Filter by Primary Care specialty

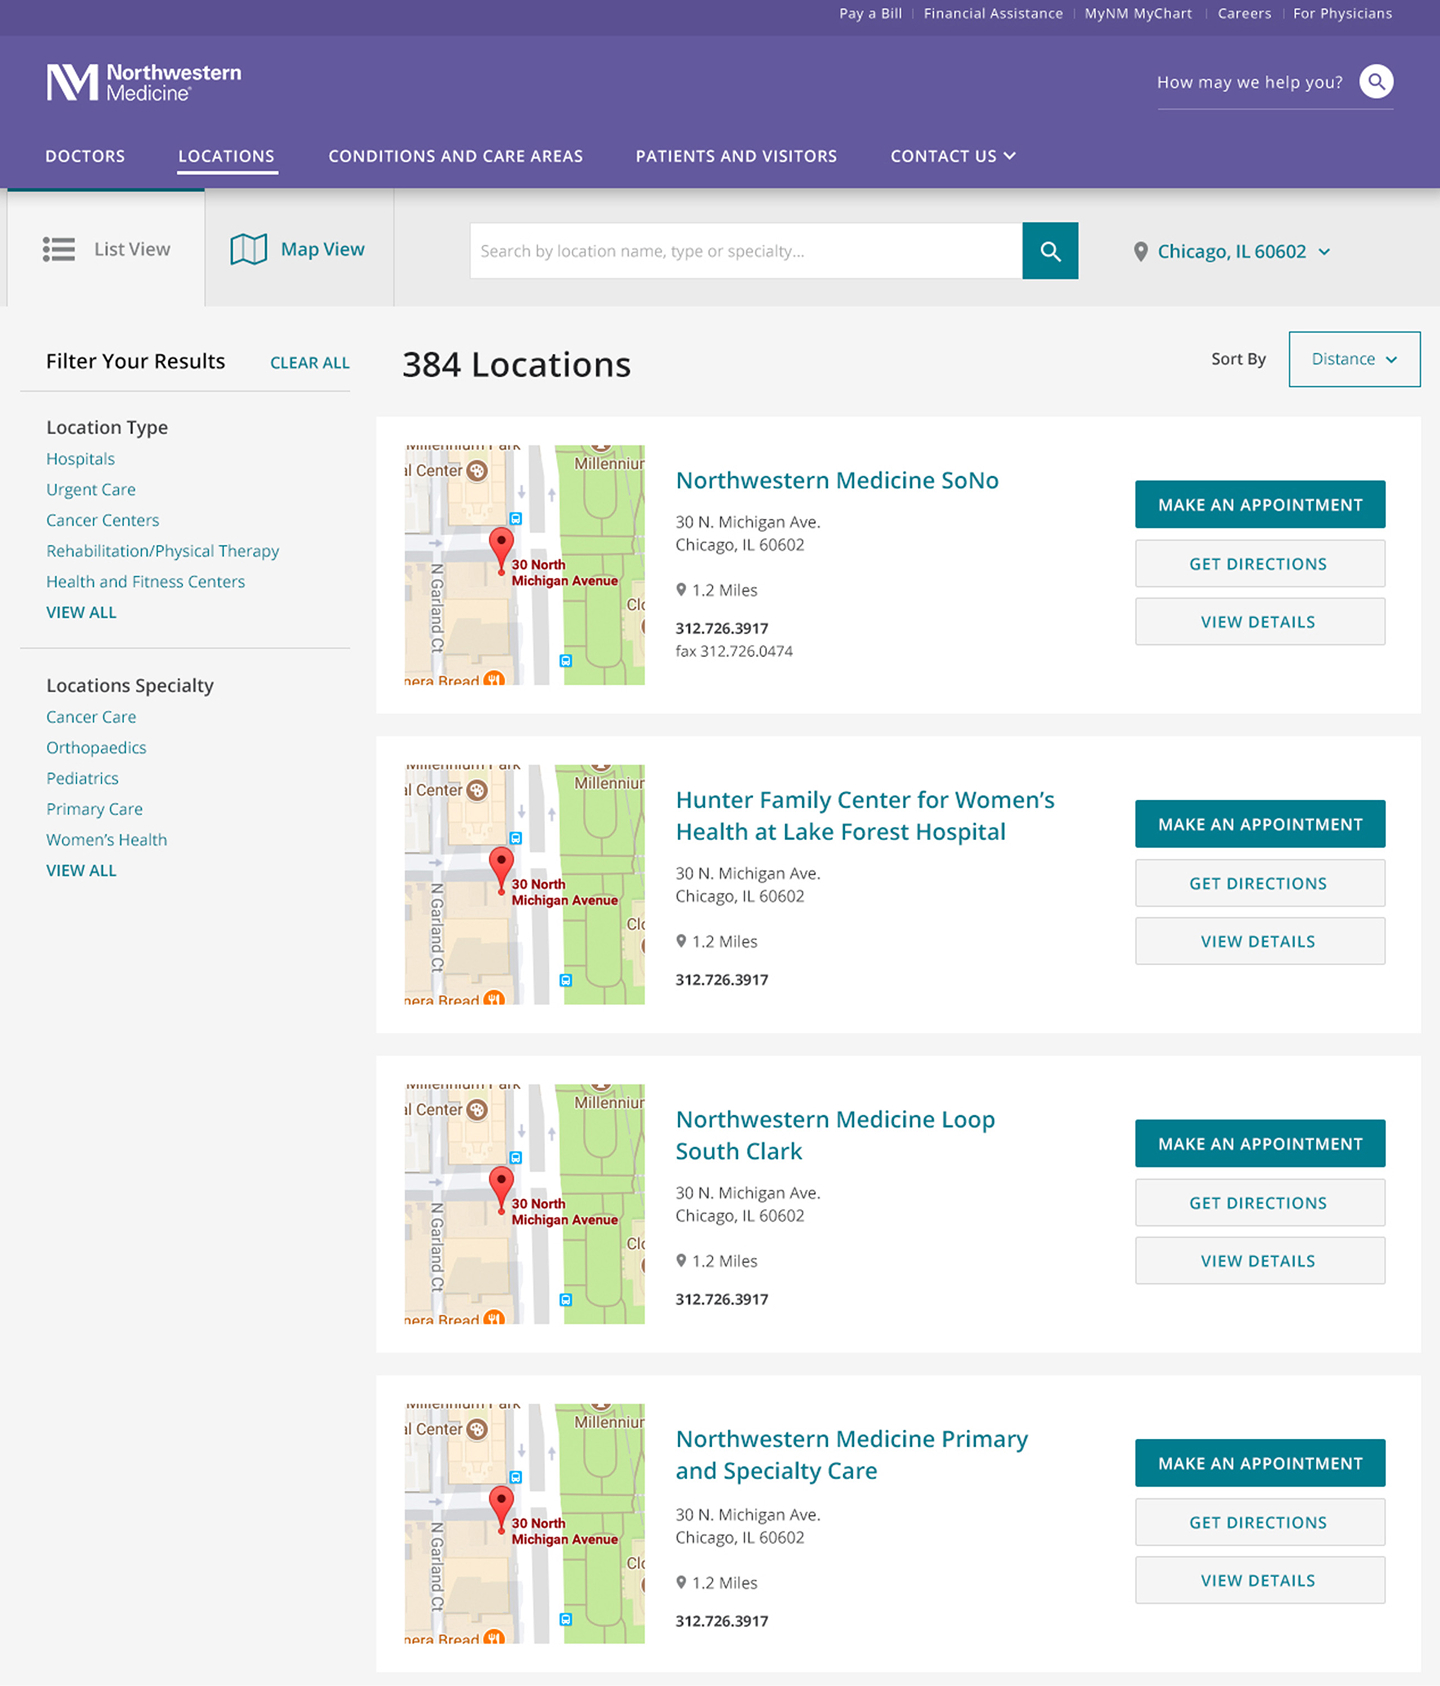[94, 809]
